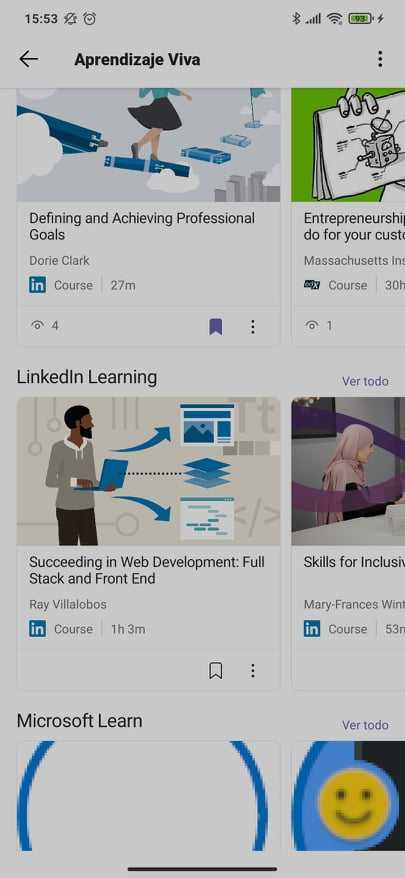Open more options for Dorie Clark course

(x=253, y=326)
